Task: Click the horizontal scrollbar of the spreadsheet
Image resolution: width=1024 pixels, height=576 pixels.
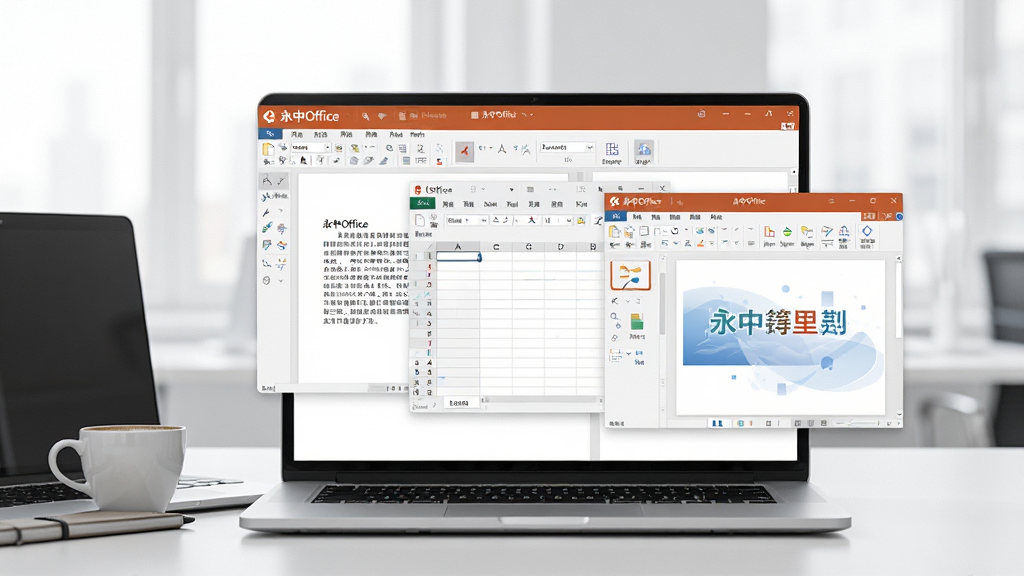Action: coord(541,400)
